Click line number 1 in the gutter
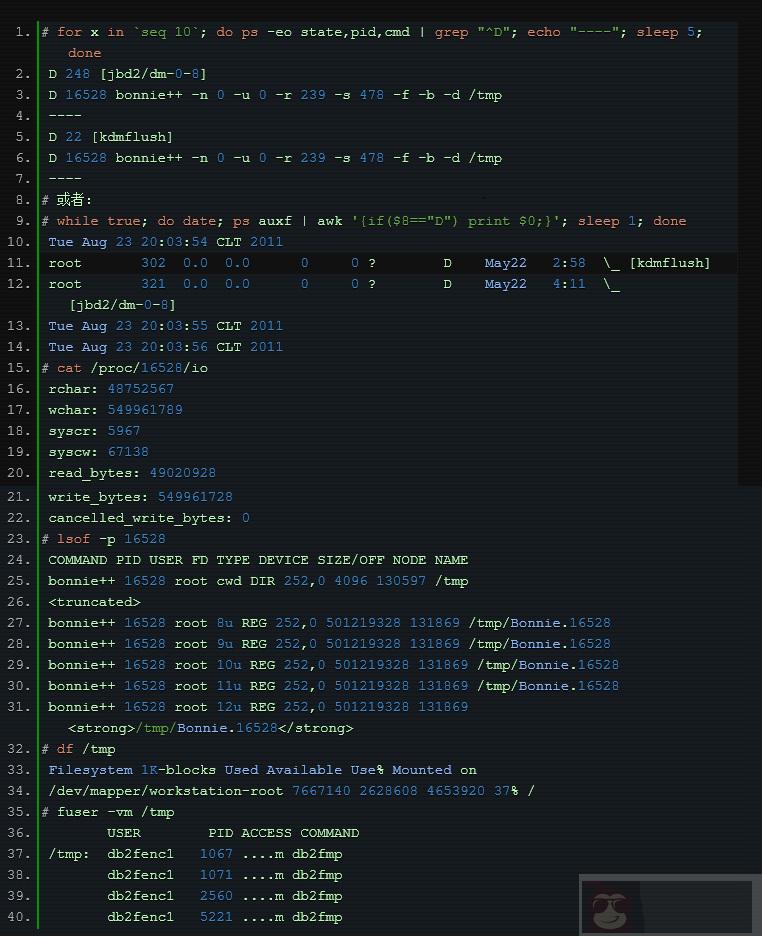This screenshot has height=938, width=762. coord(22,32)
